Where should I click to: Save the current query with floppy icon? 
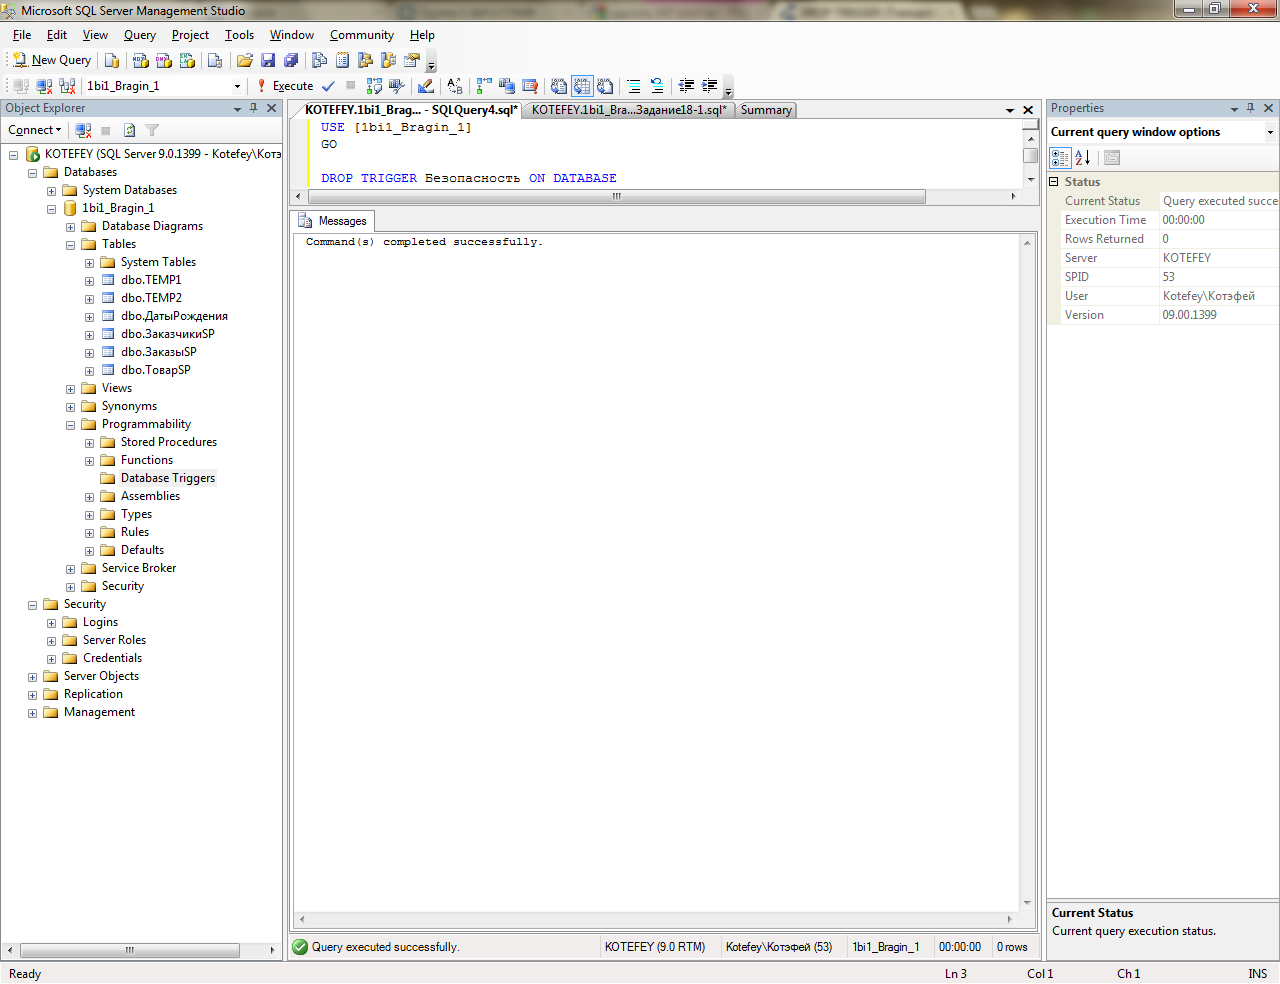(268, 60)
